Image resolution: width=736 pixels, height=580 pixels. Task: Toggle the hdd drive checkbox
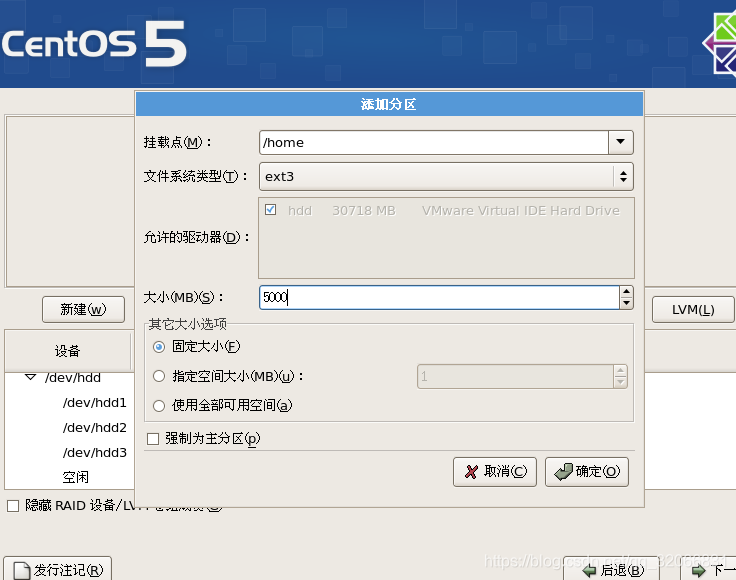[270, 209]
